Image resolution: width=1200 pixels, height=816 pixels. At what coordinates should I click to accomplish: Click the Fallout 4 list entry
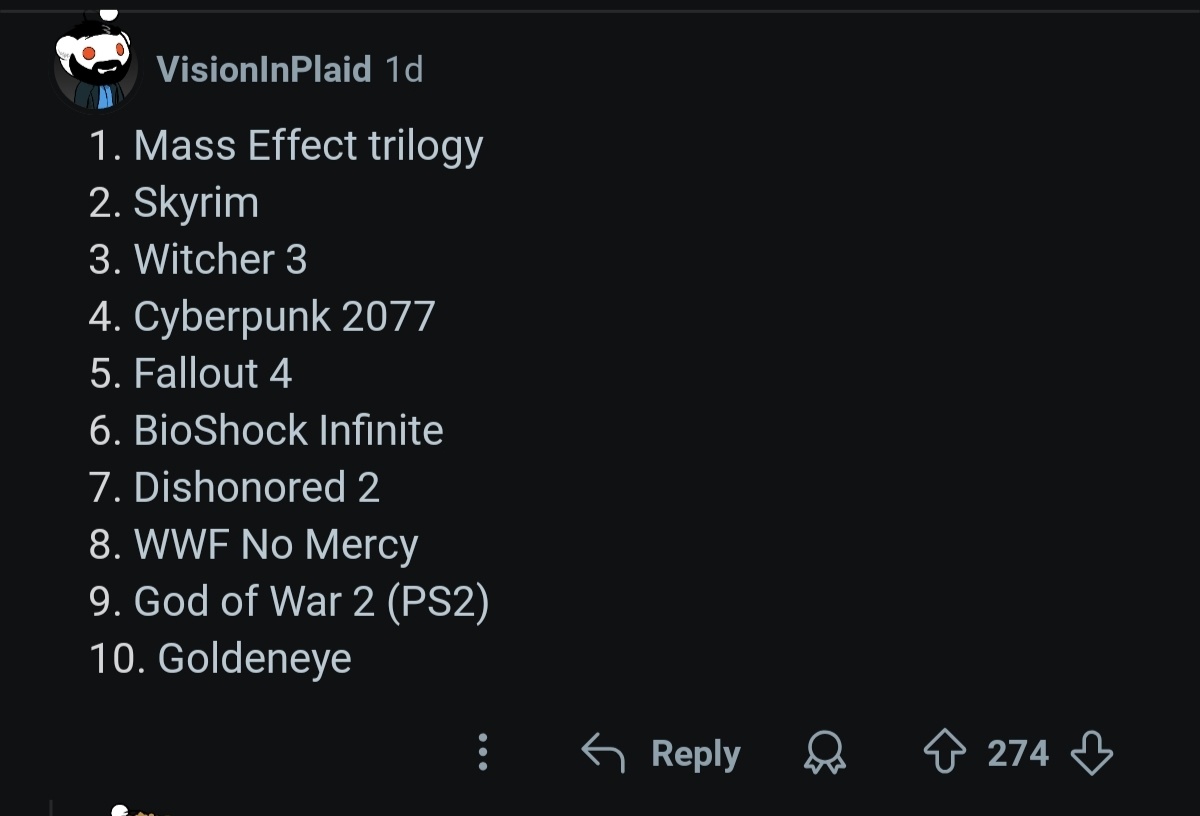[212, 374]
